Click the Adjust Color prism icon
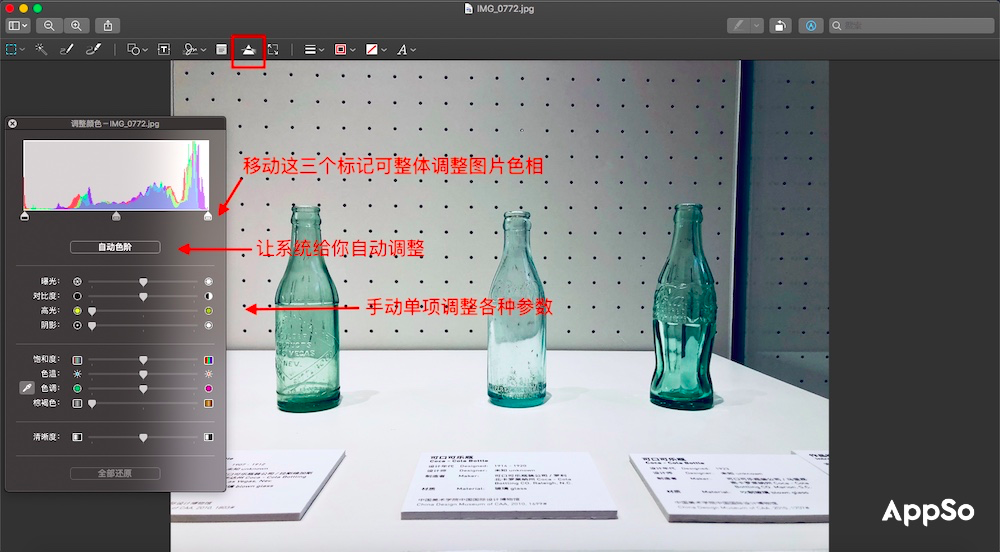This screenshot has height=552, width=1000. pyautogui.click(x=248, y=48)
